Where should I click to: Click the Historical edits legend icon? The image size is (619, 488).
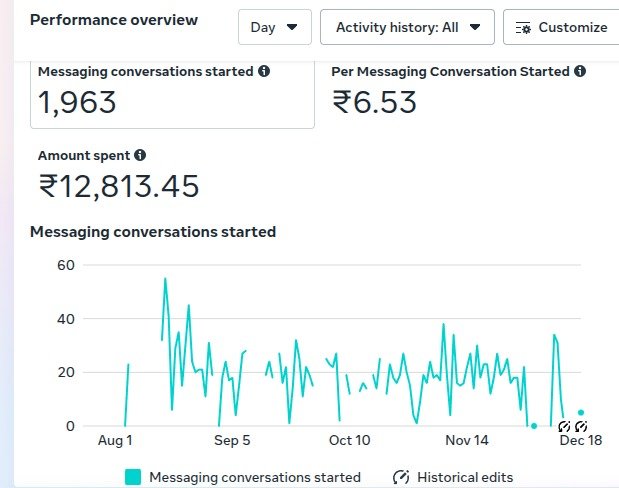401,477
